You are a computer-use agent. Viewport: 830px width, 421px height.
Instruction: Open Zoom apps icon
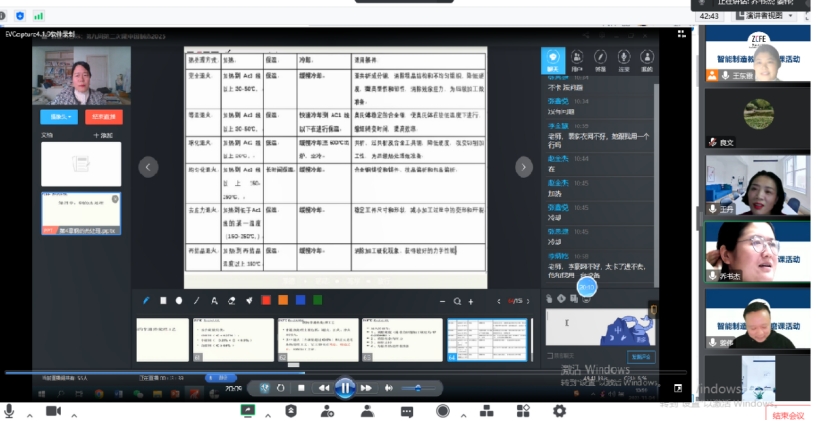click(523, 411)
